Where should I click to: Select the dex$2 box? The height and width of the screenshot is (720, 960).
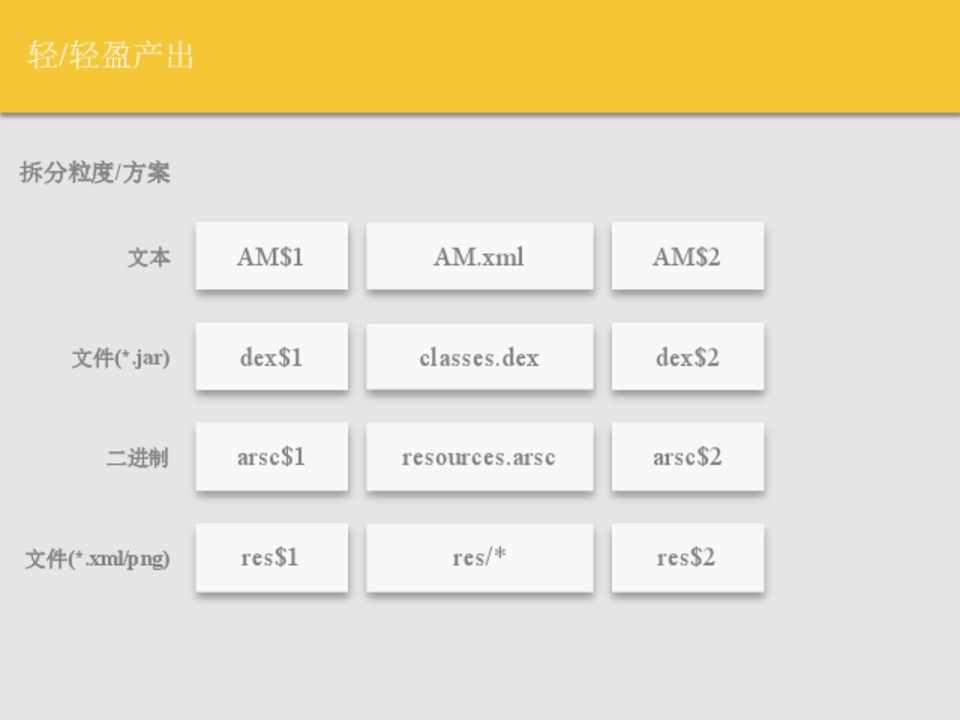(x=687, y=357)
